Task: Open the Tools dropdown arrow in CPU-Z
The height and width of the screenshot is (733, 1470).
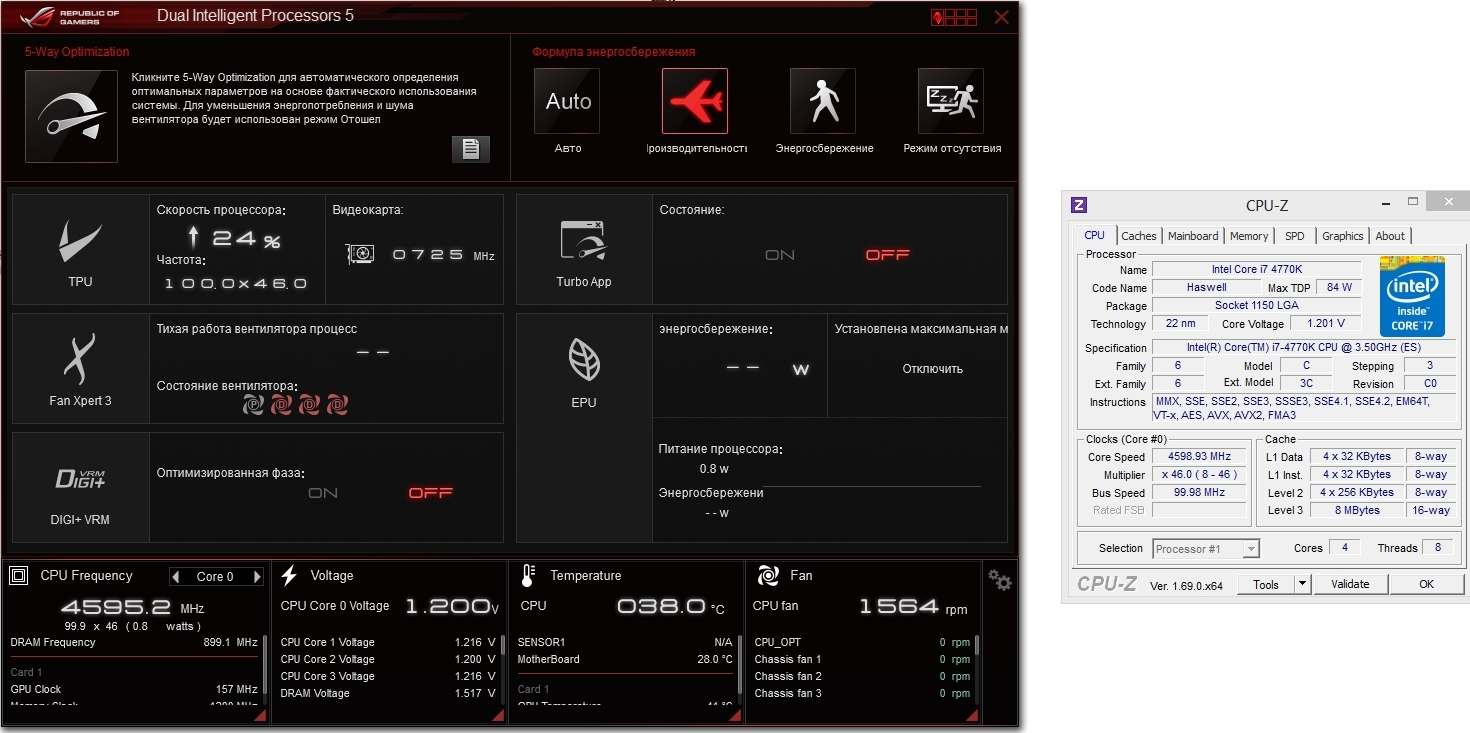Action: pyautogui.click(x=1302, y=584)
